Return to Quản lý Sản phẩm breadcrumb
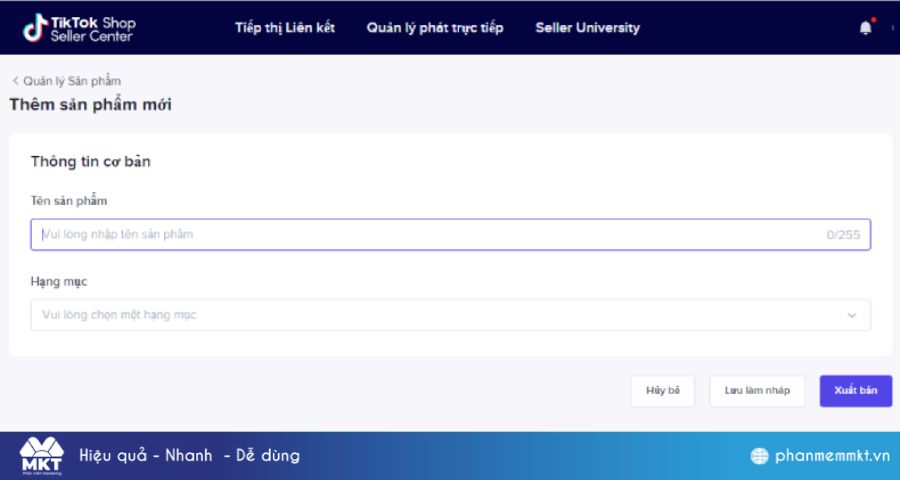This screenshot has width=900, height=480. click(72, 81)
